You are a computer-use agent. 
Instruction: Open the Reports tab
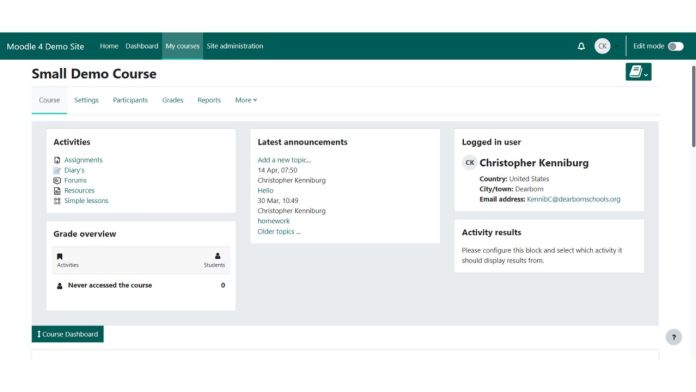pyautogui.click(x=209, y=100)
